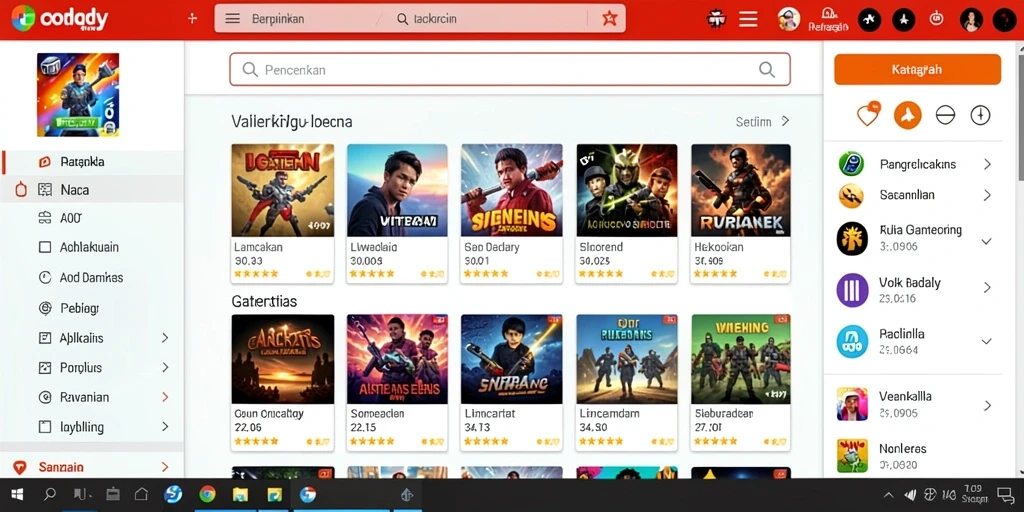Open the hamburger icon beside Berpinkan
1024x512 pixels.
(x=232, y=19)
